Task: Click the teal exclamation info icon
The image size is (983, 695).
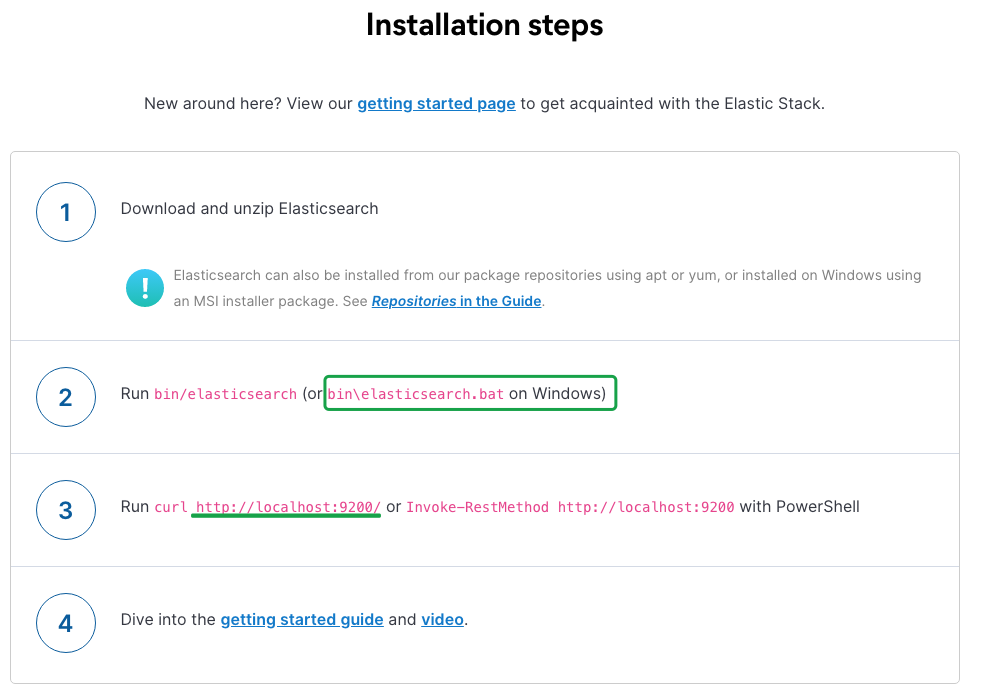Action: click(145, 288)
